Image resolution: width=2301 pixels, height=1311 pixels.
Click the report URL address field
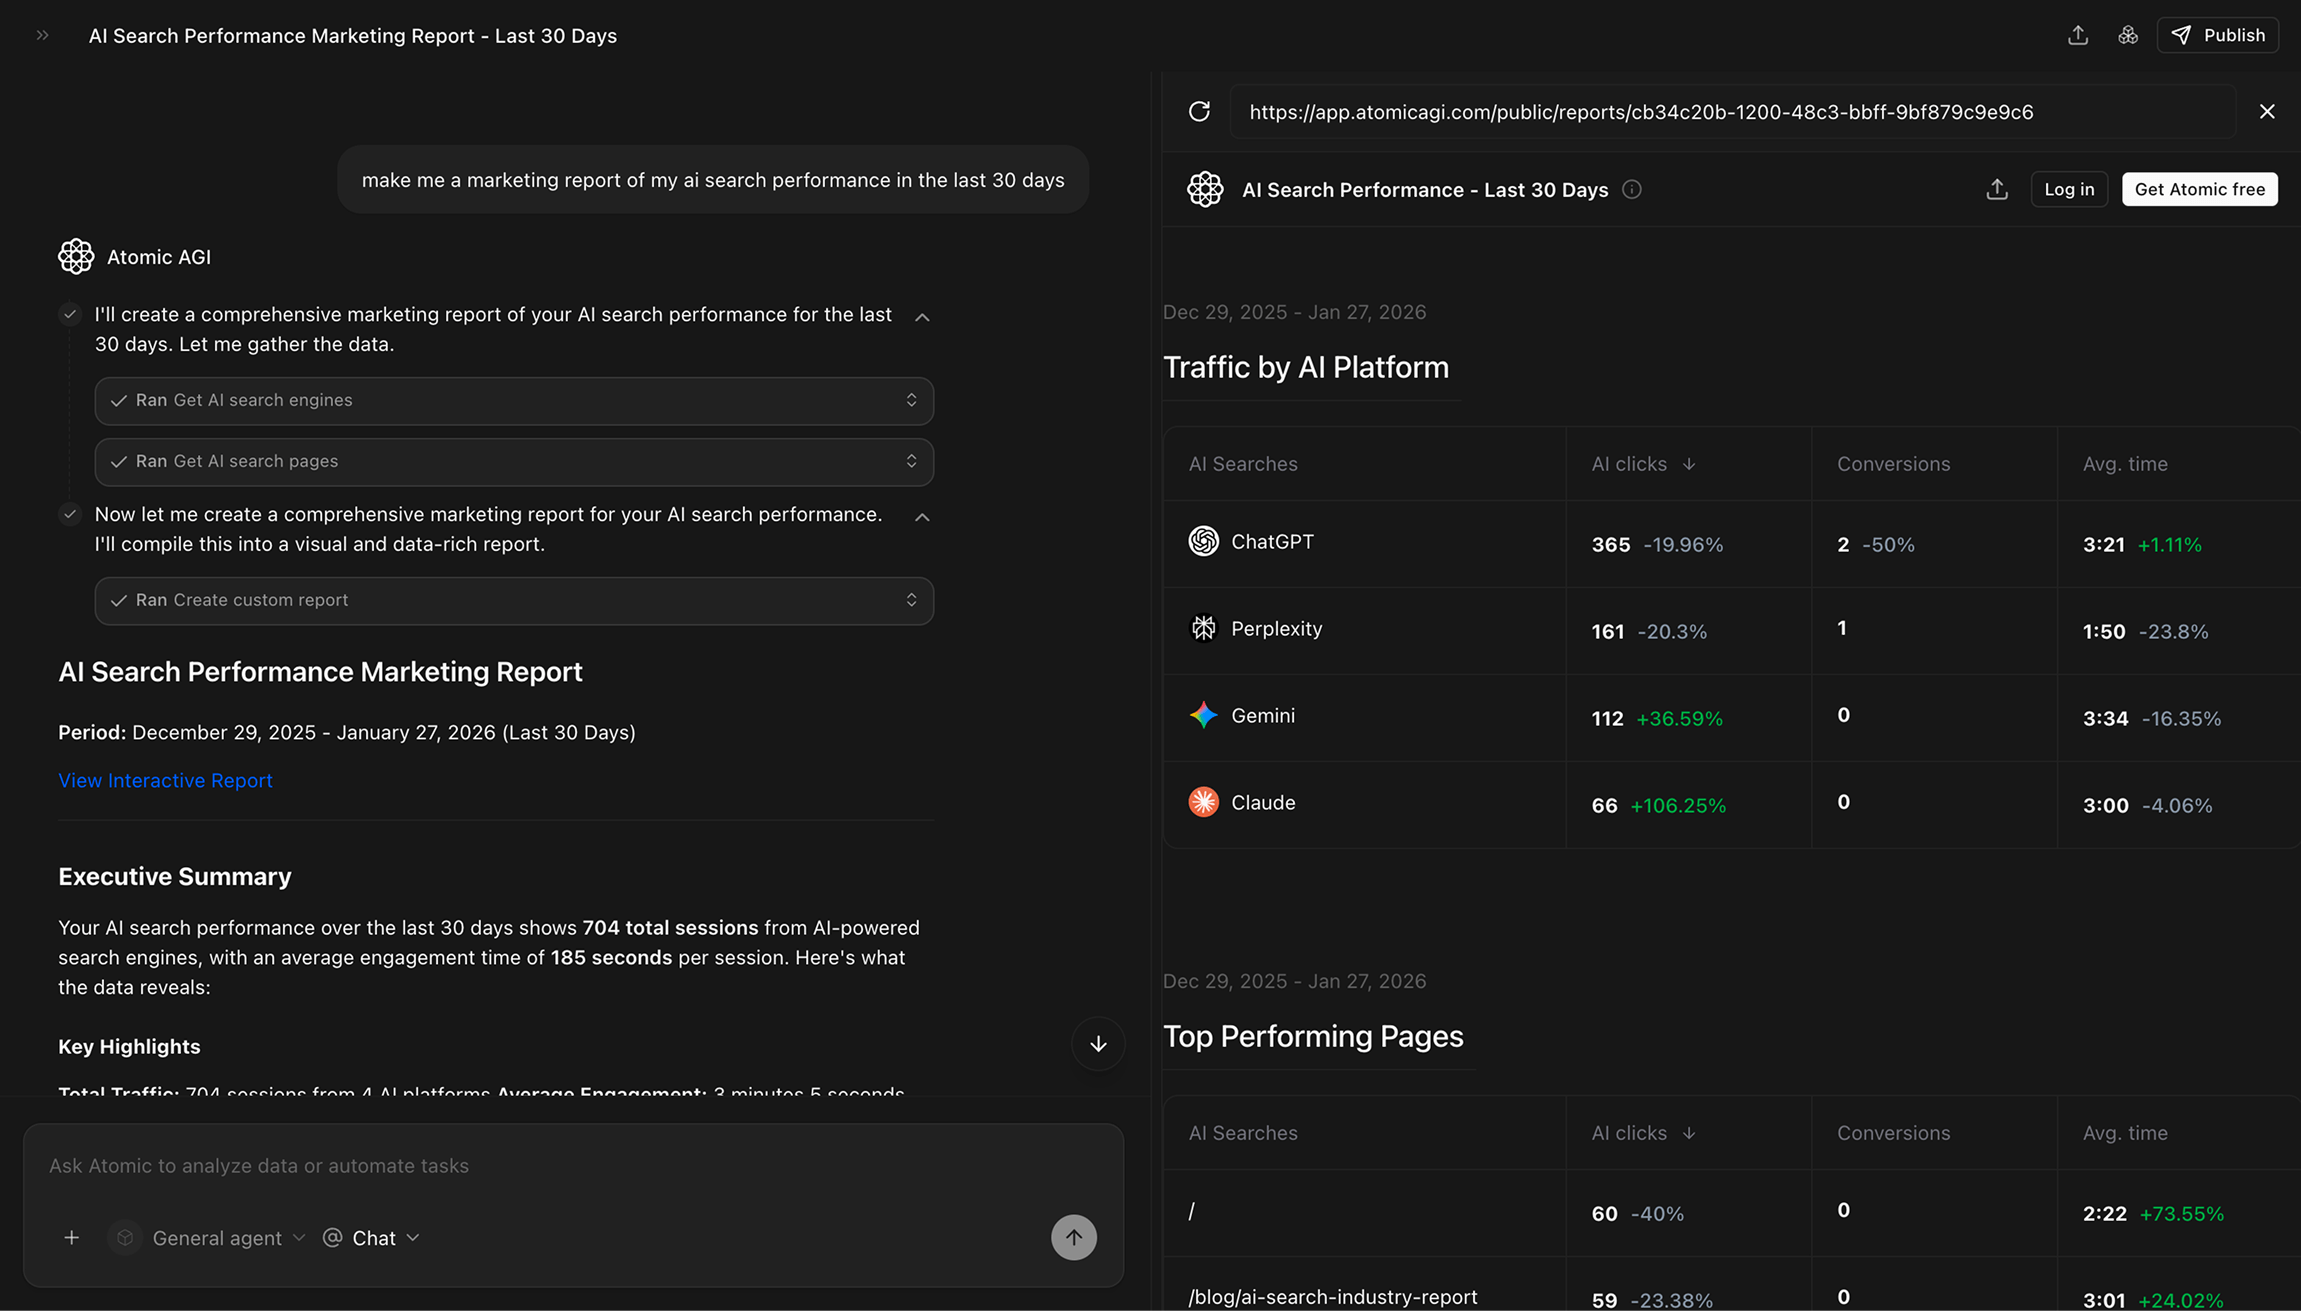click(1640, 111)
